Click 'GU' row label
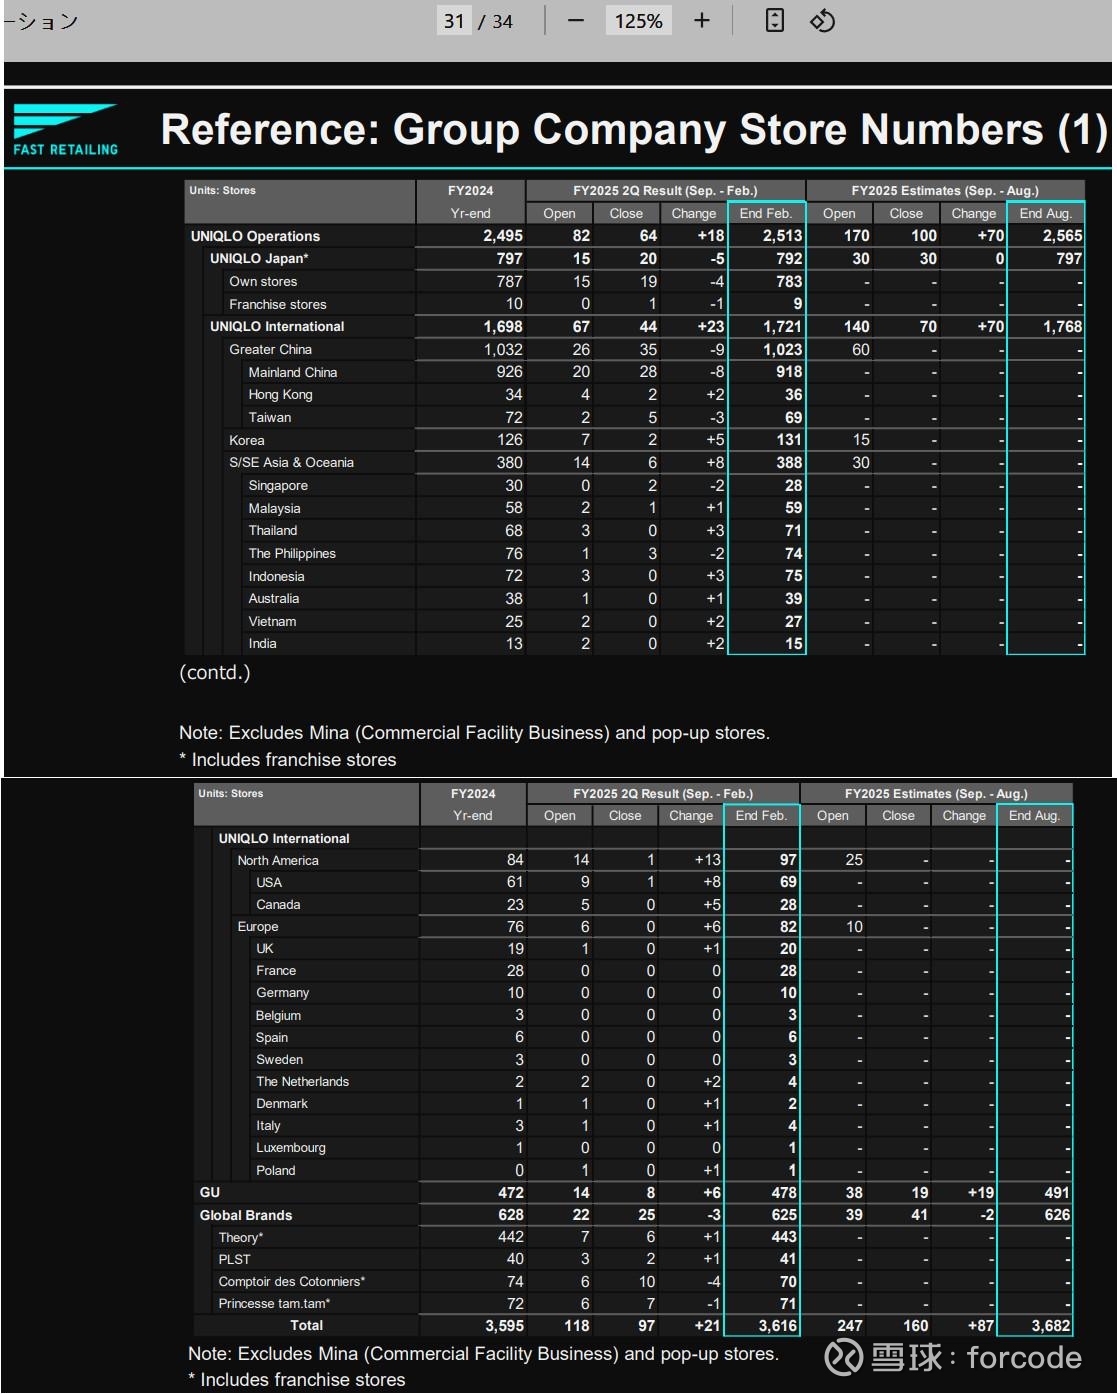The width and height of the screenshot is (1117, 1394). click(210, 1193)
